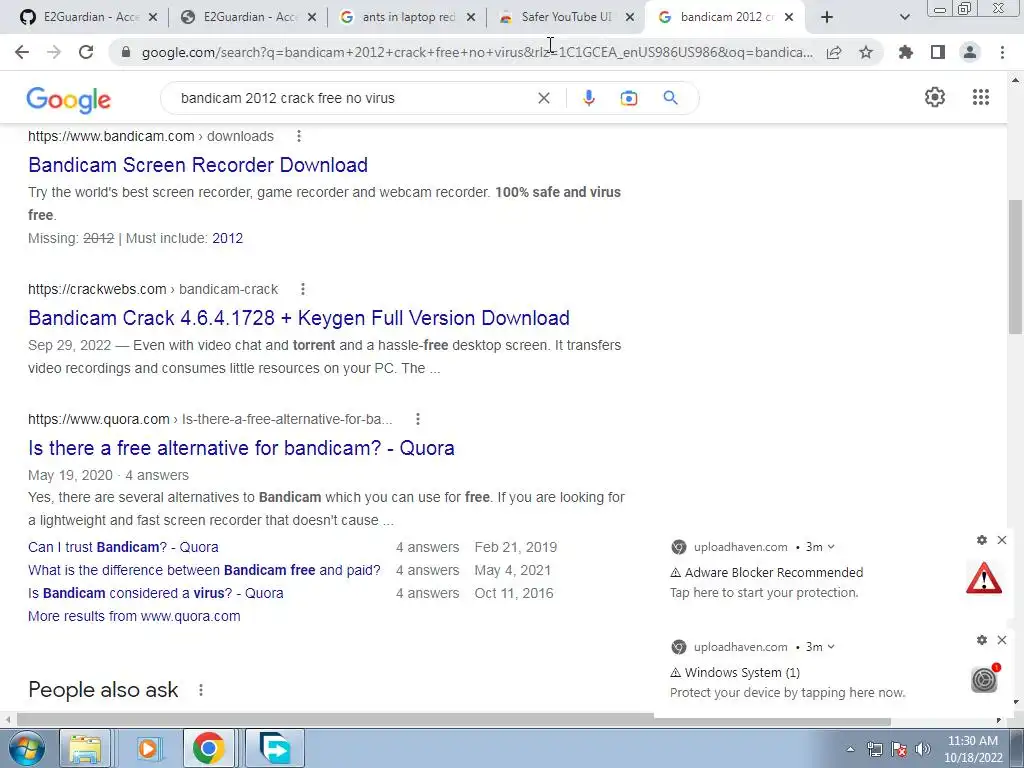Open the Google apps grid

(x=981, y=97)
